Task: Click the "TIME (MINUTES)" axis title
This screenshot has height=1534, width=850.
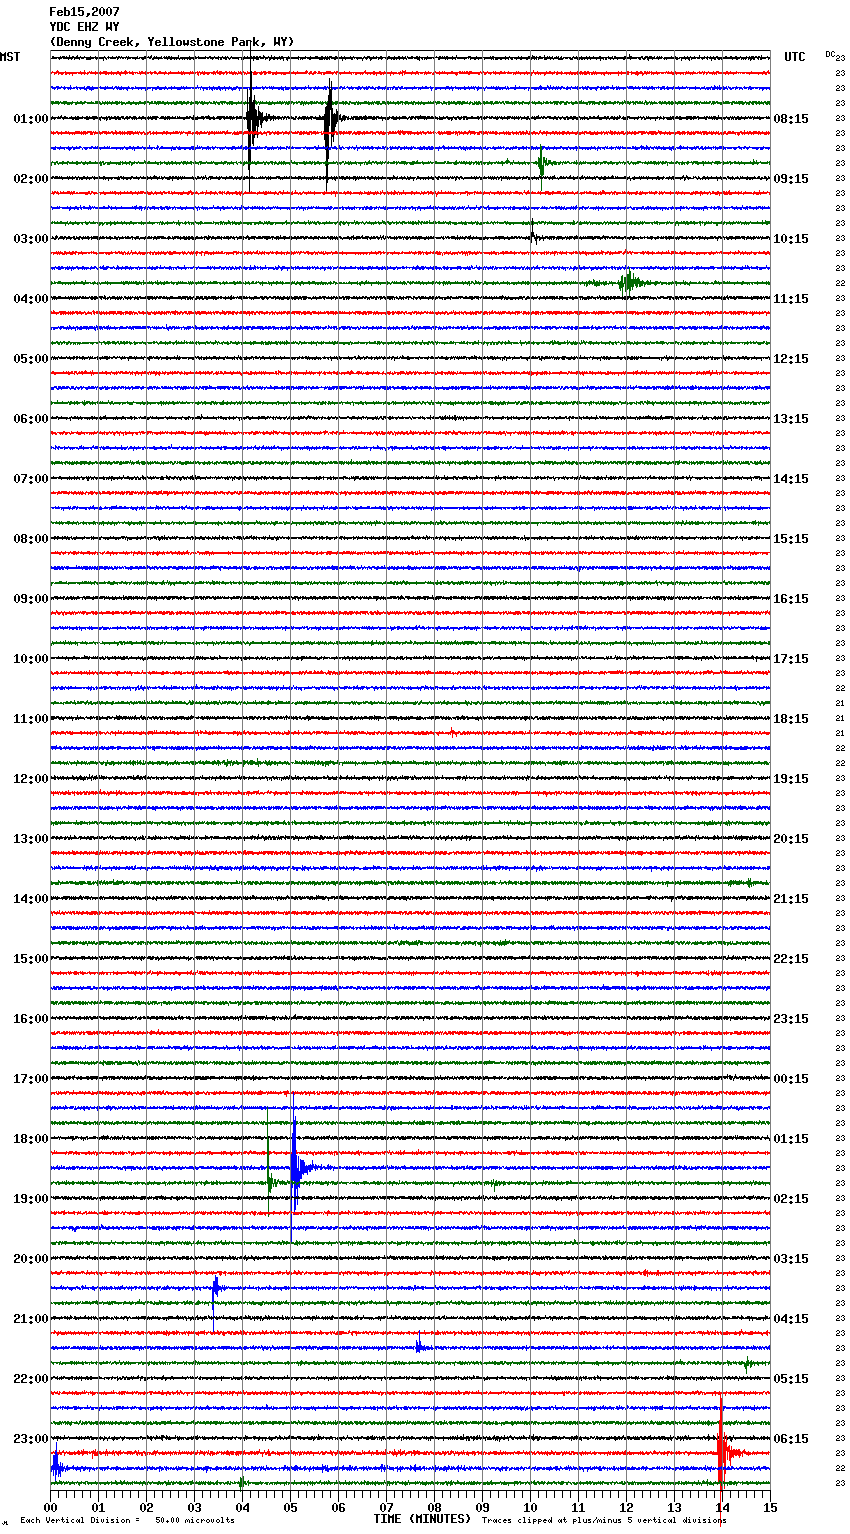Action: [422, 1519]
